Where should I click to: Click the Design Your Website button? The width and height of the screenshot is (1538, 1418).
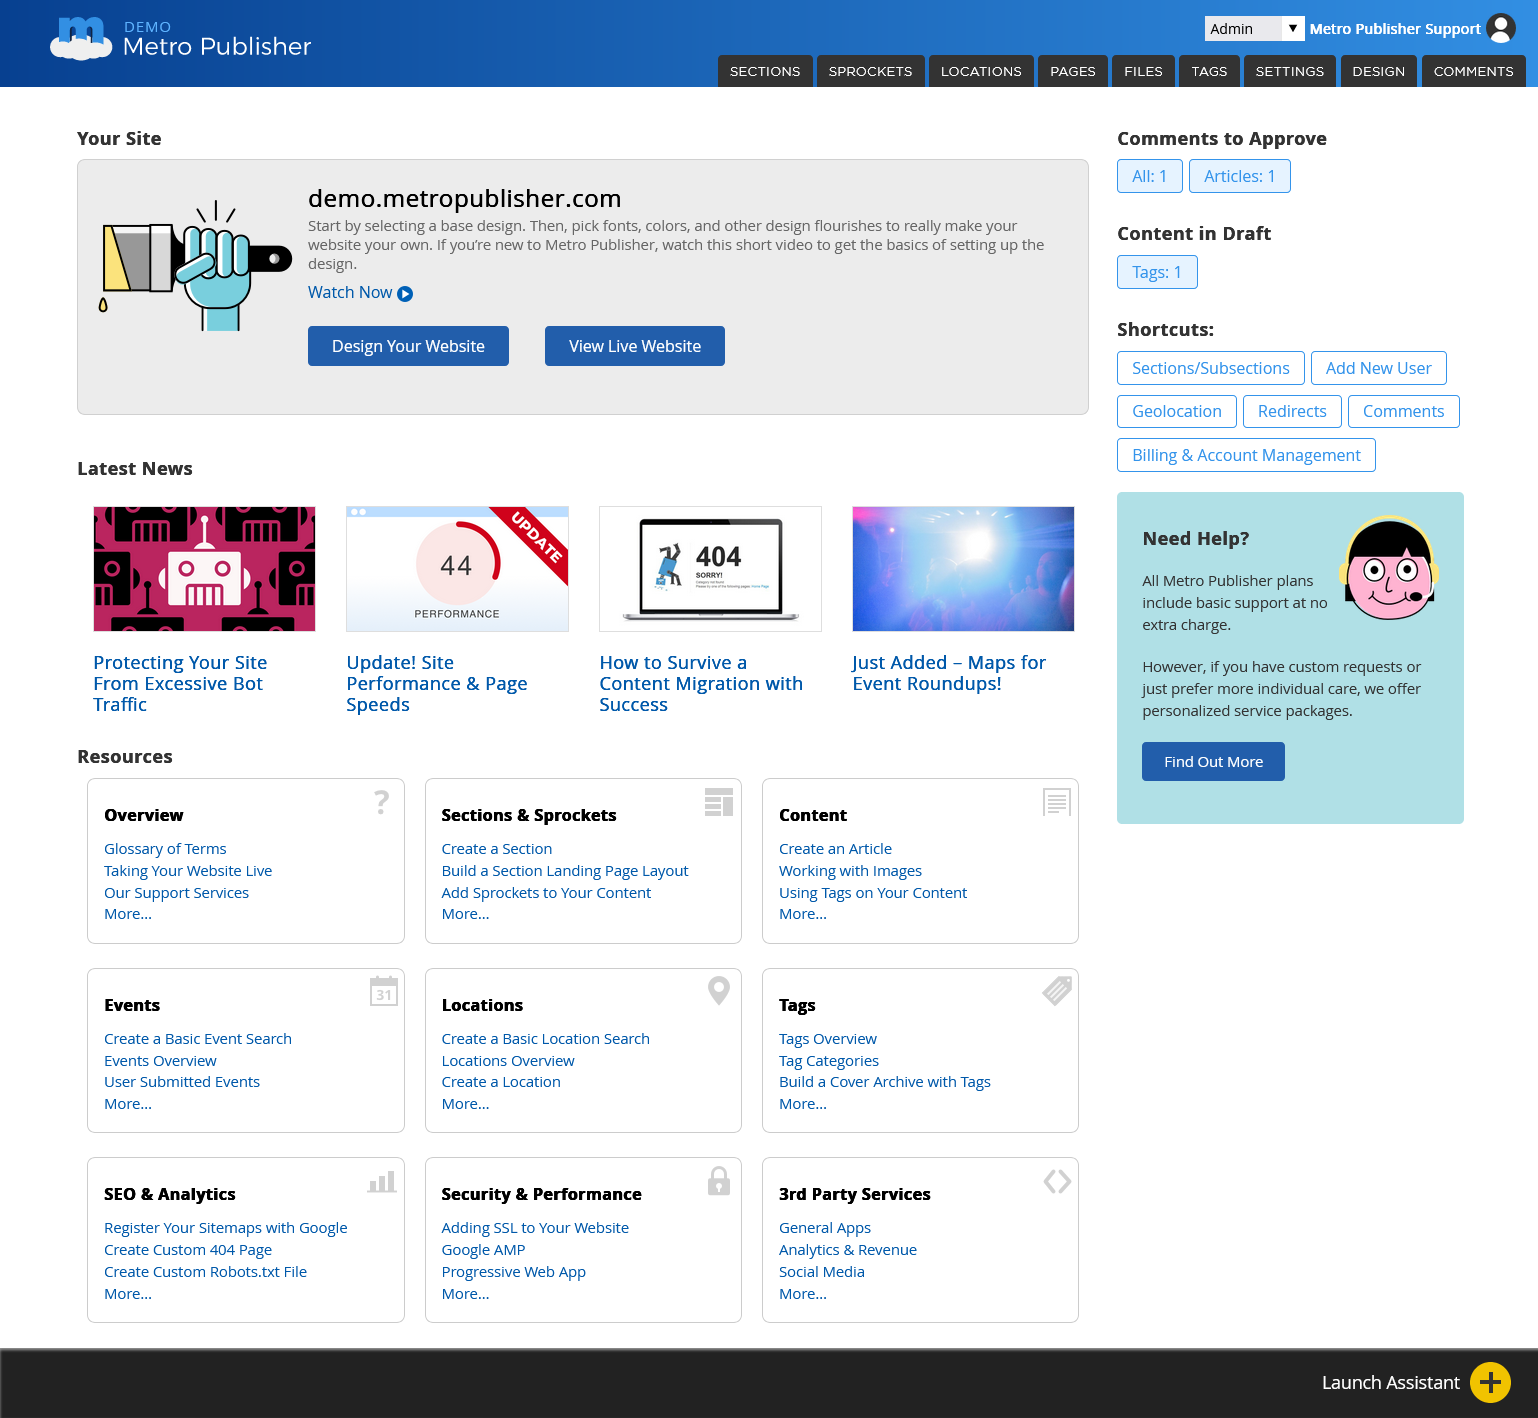(x=408, y=346)
